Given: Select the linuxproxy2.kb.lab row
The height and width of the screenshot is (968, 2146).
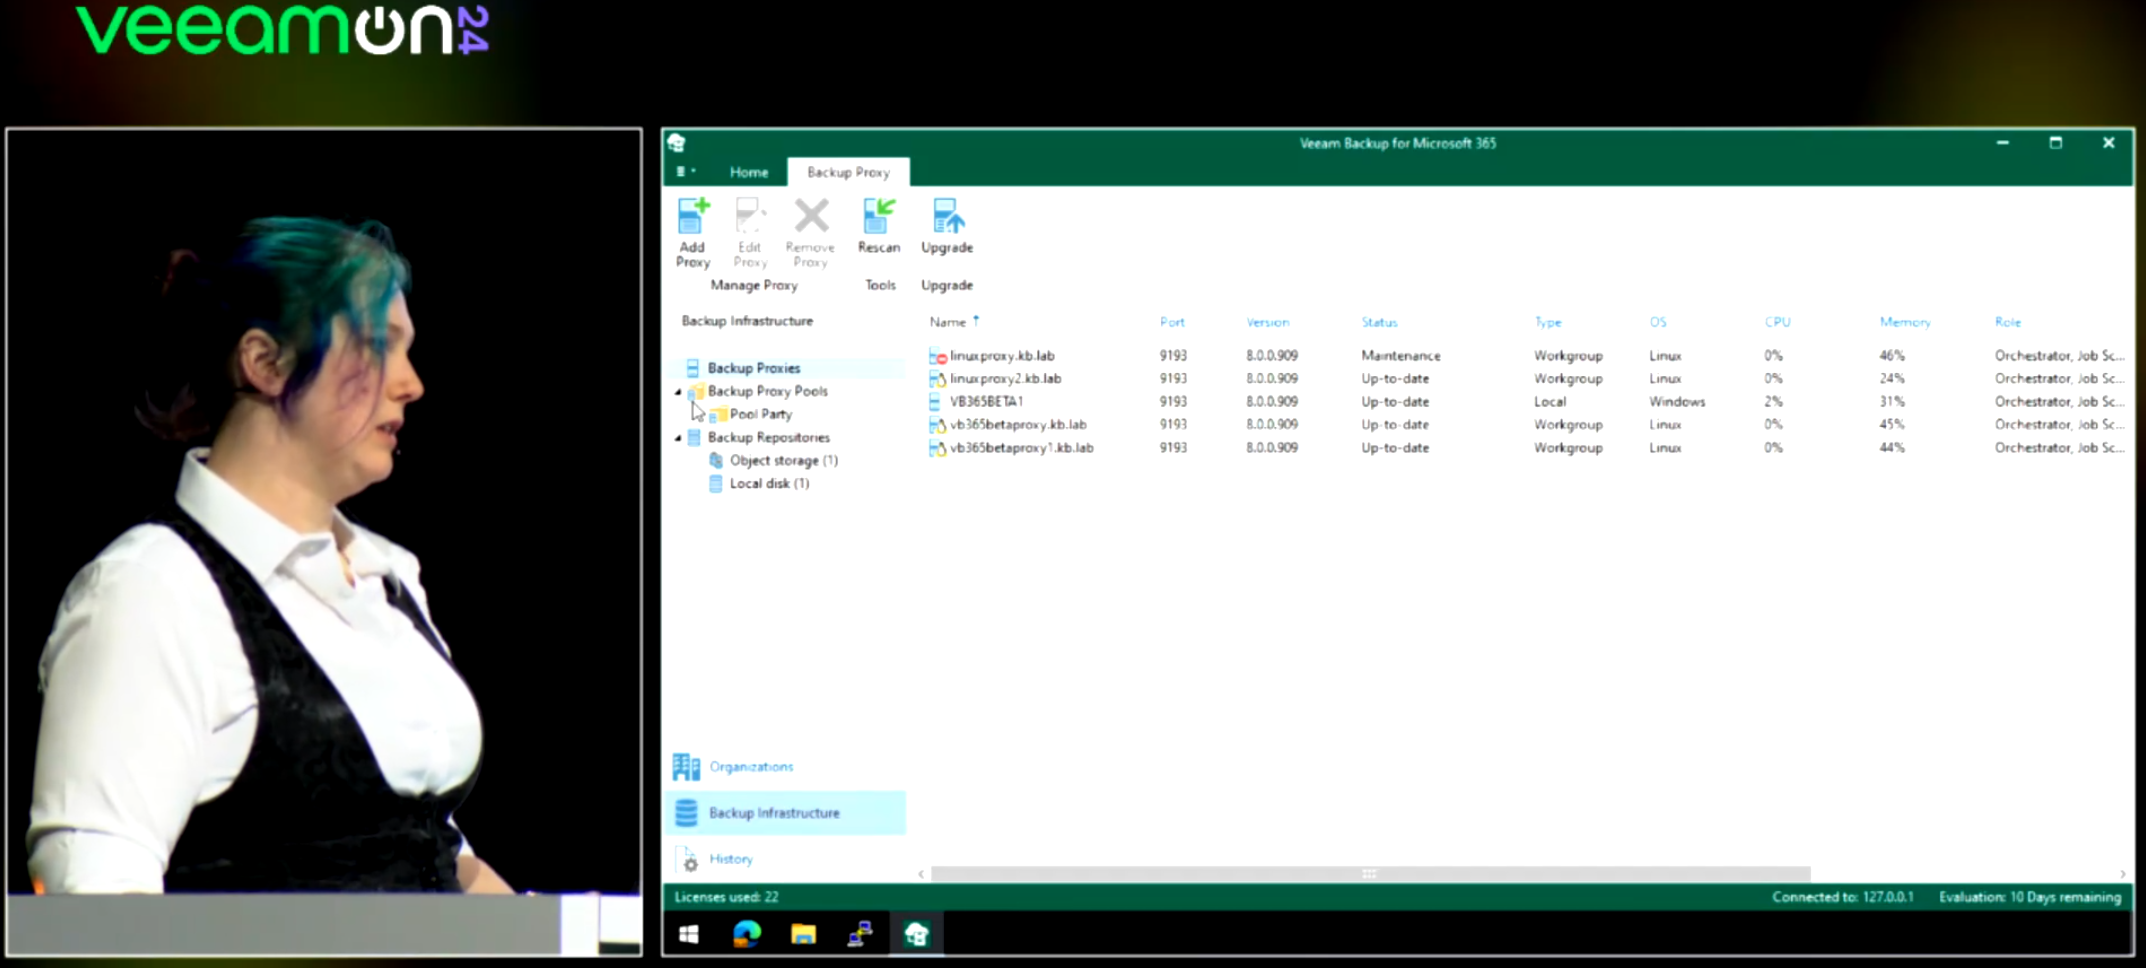Looking at the screenshot, I should click(x=1526, y=379).
